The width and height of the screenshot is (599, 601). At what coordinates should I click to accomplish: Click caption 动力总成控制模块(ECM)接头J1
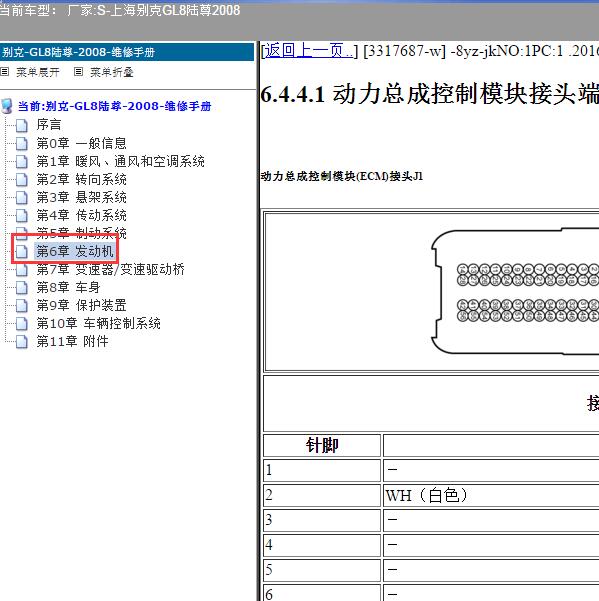[341, 176]
